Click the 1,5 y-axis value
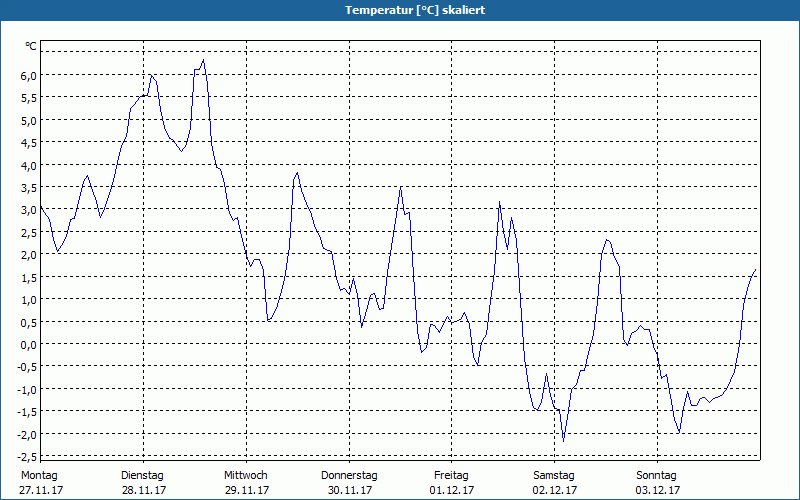This screenshot has height=500, width=800. pos(29,277)
